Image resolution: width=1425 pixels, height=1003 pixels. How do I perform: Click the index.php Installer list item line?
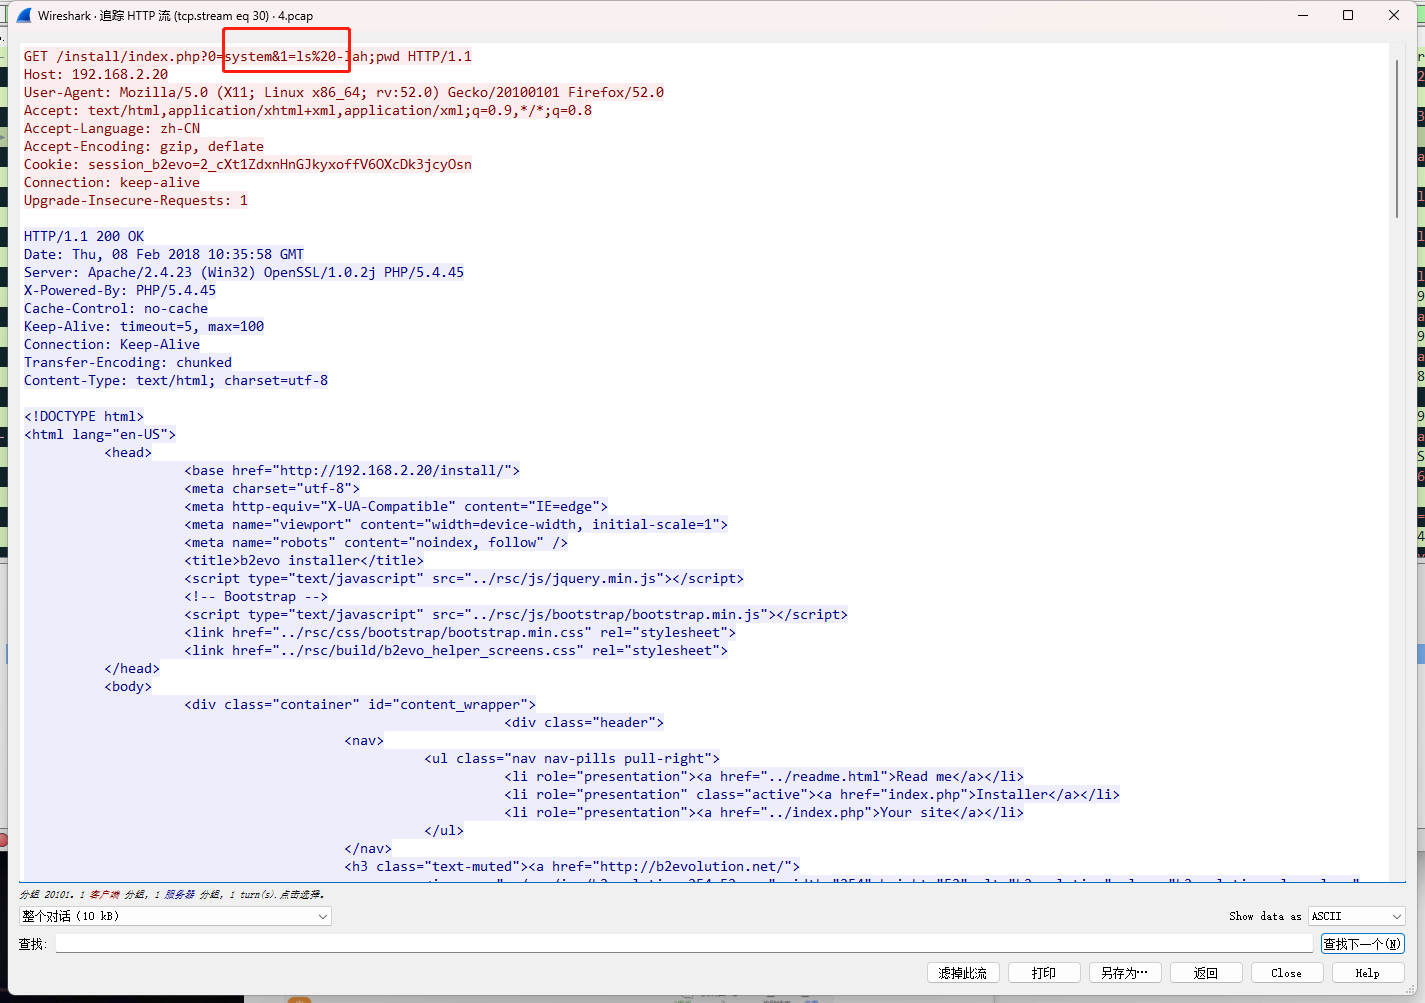click(812, 794)
